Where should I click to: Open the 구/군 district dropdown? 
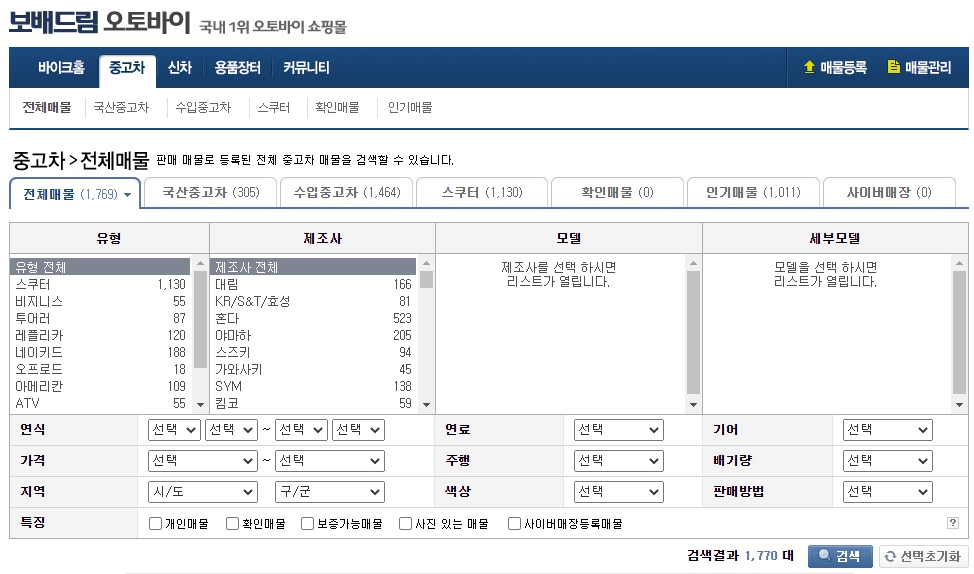[x=330, y=492]
